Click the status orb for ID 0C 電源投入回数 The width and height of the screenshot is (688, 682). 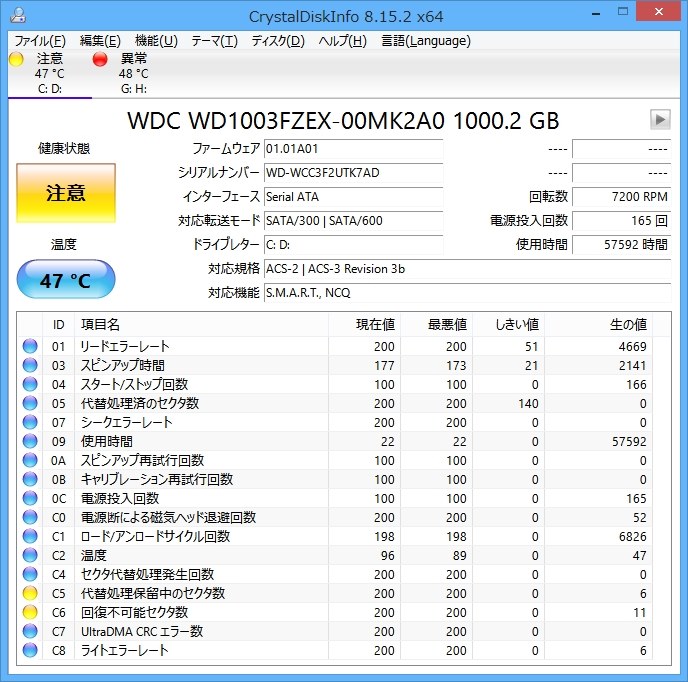30,498
